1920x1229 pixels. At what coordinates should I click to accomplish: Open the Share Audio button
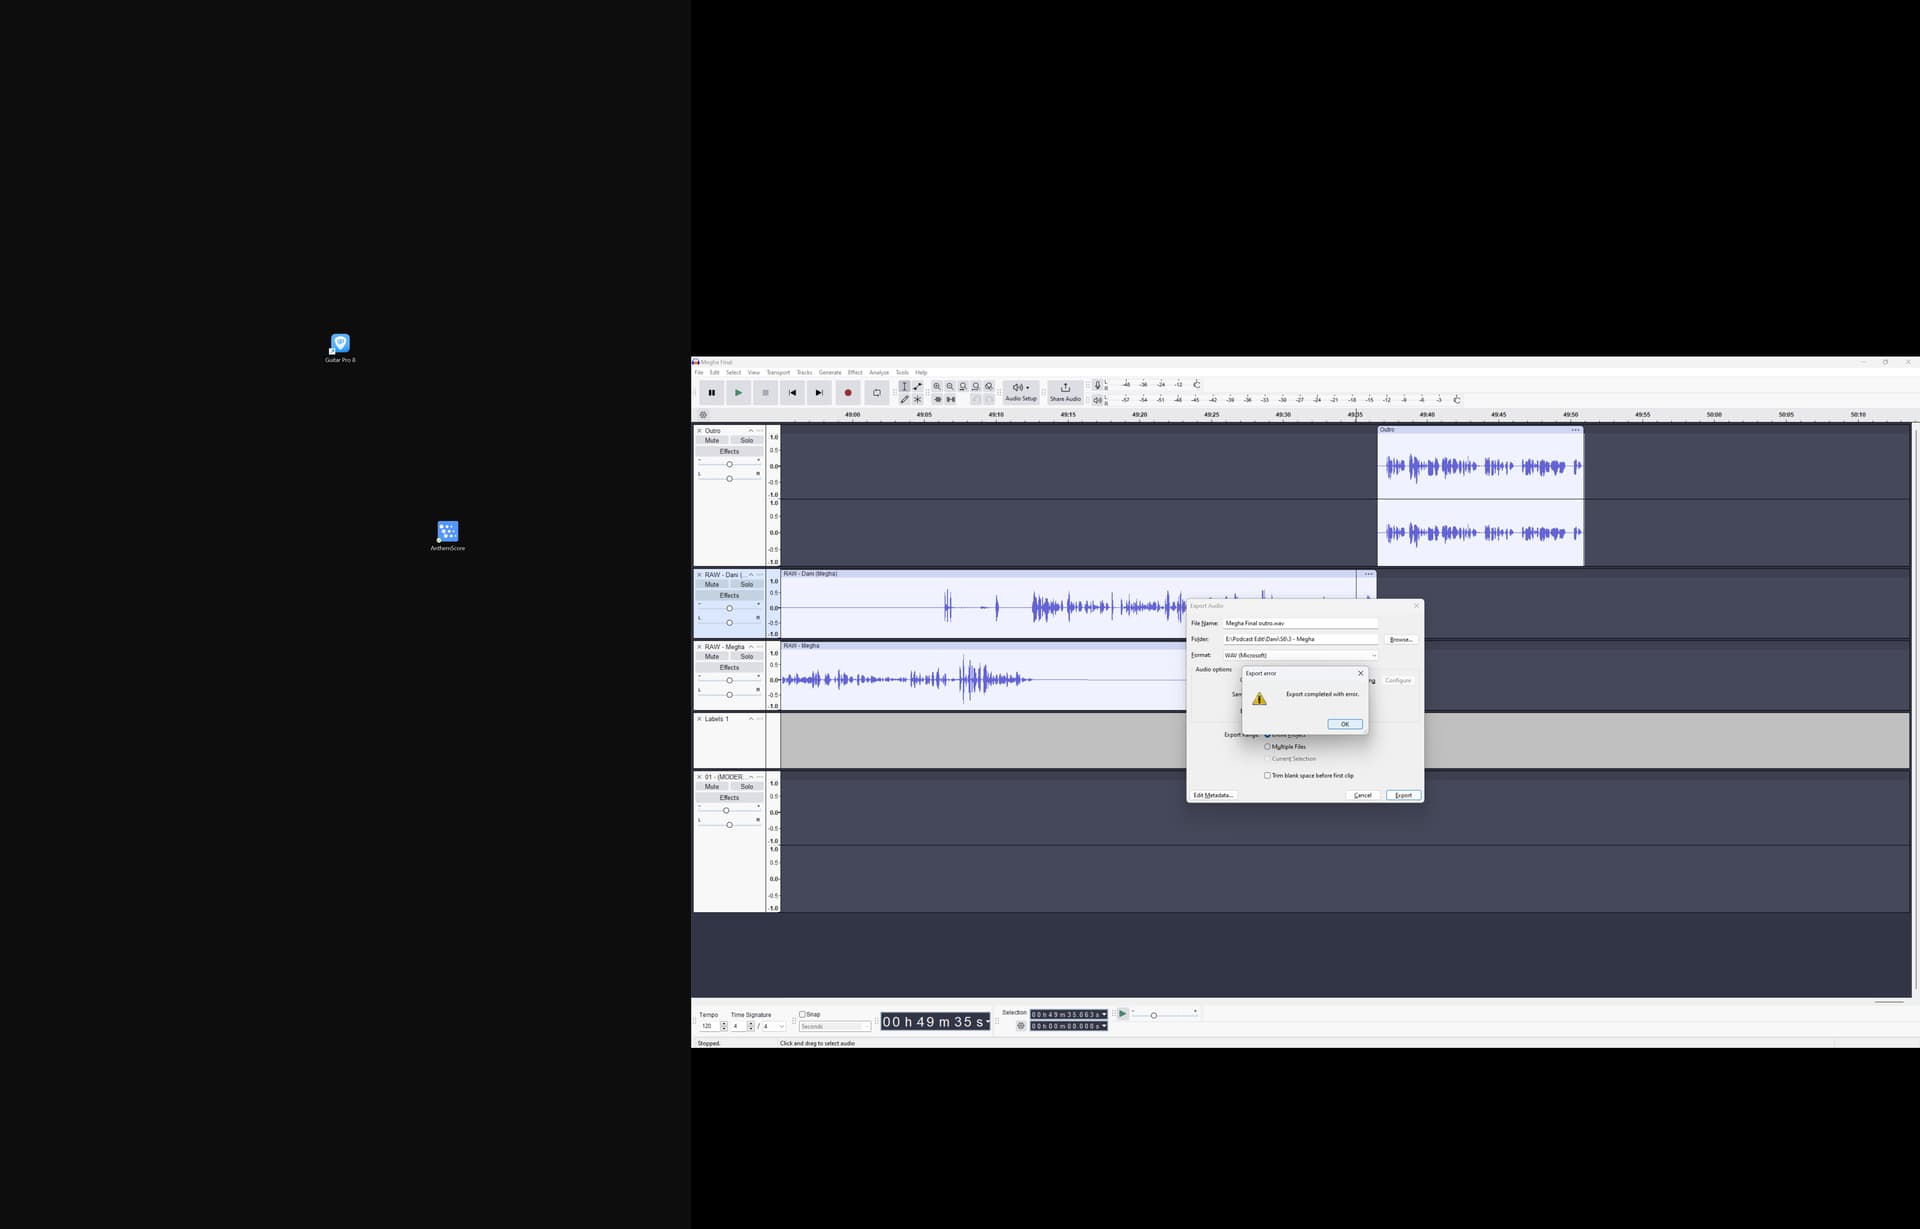point(1065,391)
